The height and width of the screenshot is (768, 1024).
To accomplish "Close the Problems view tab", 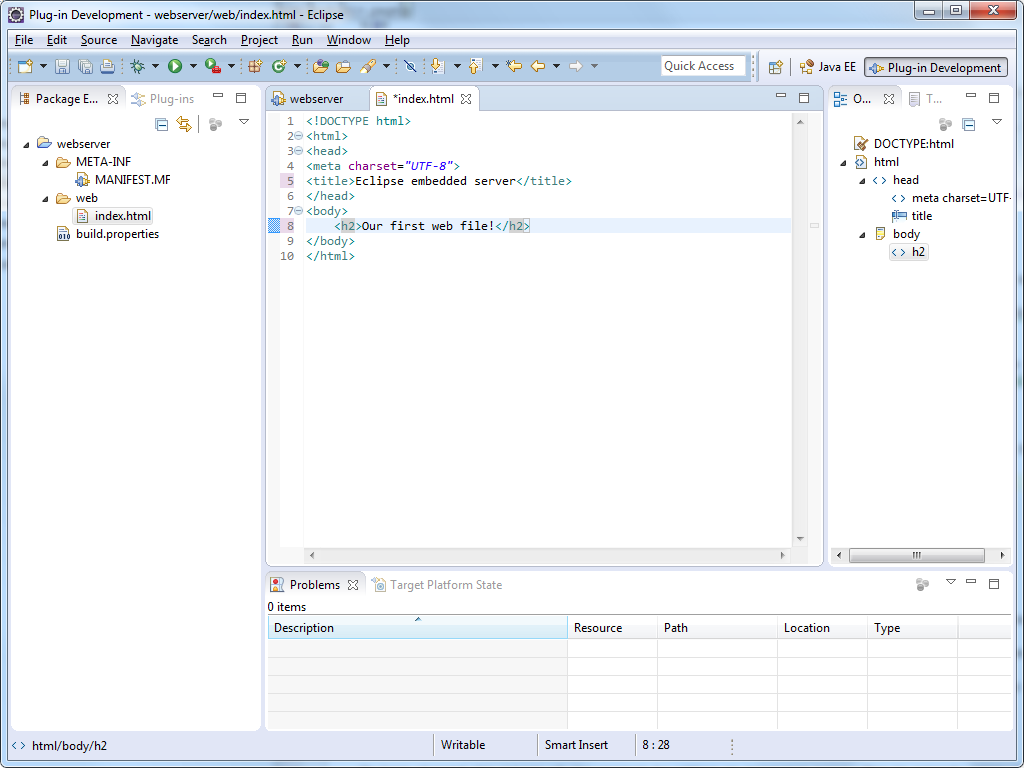I will click(x=353, y=584).
